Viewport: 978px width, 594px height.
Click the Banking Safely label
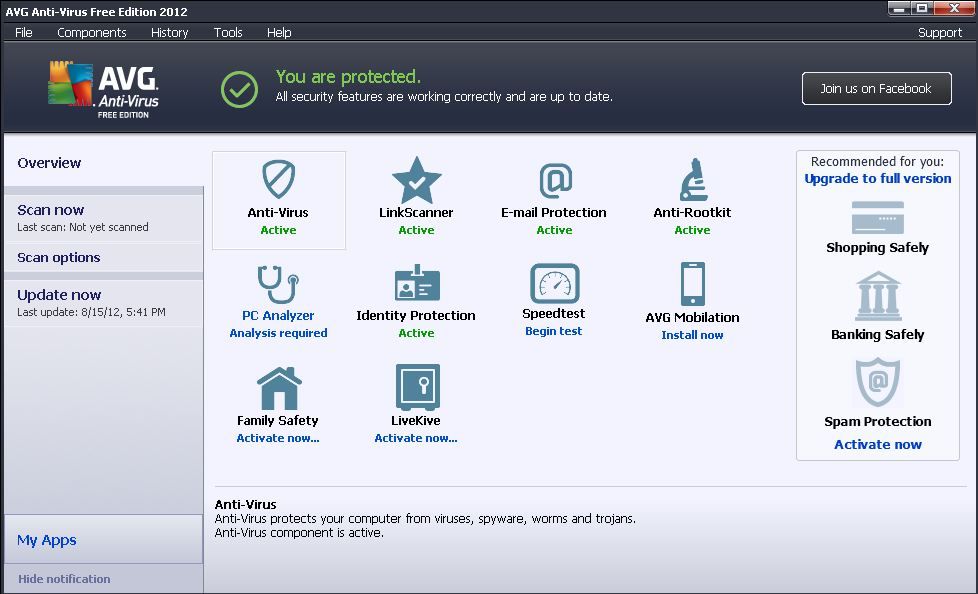pyautogui.click(x=878, y=334)
